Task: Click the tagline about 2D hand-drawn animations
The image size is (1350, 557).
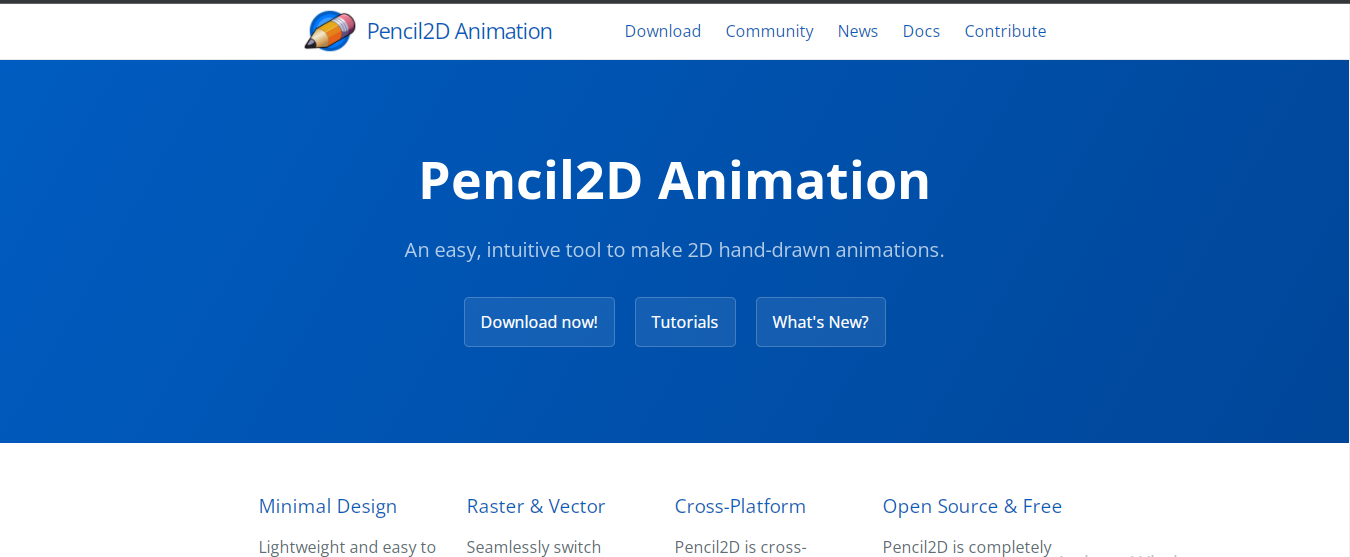Action: [675, 250]
